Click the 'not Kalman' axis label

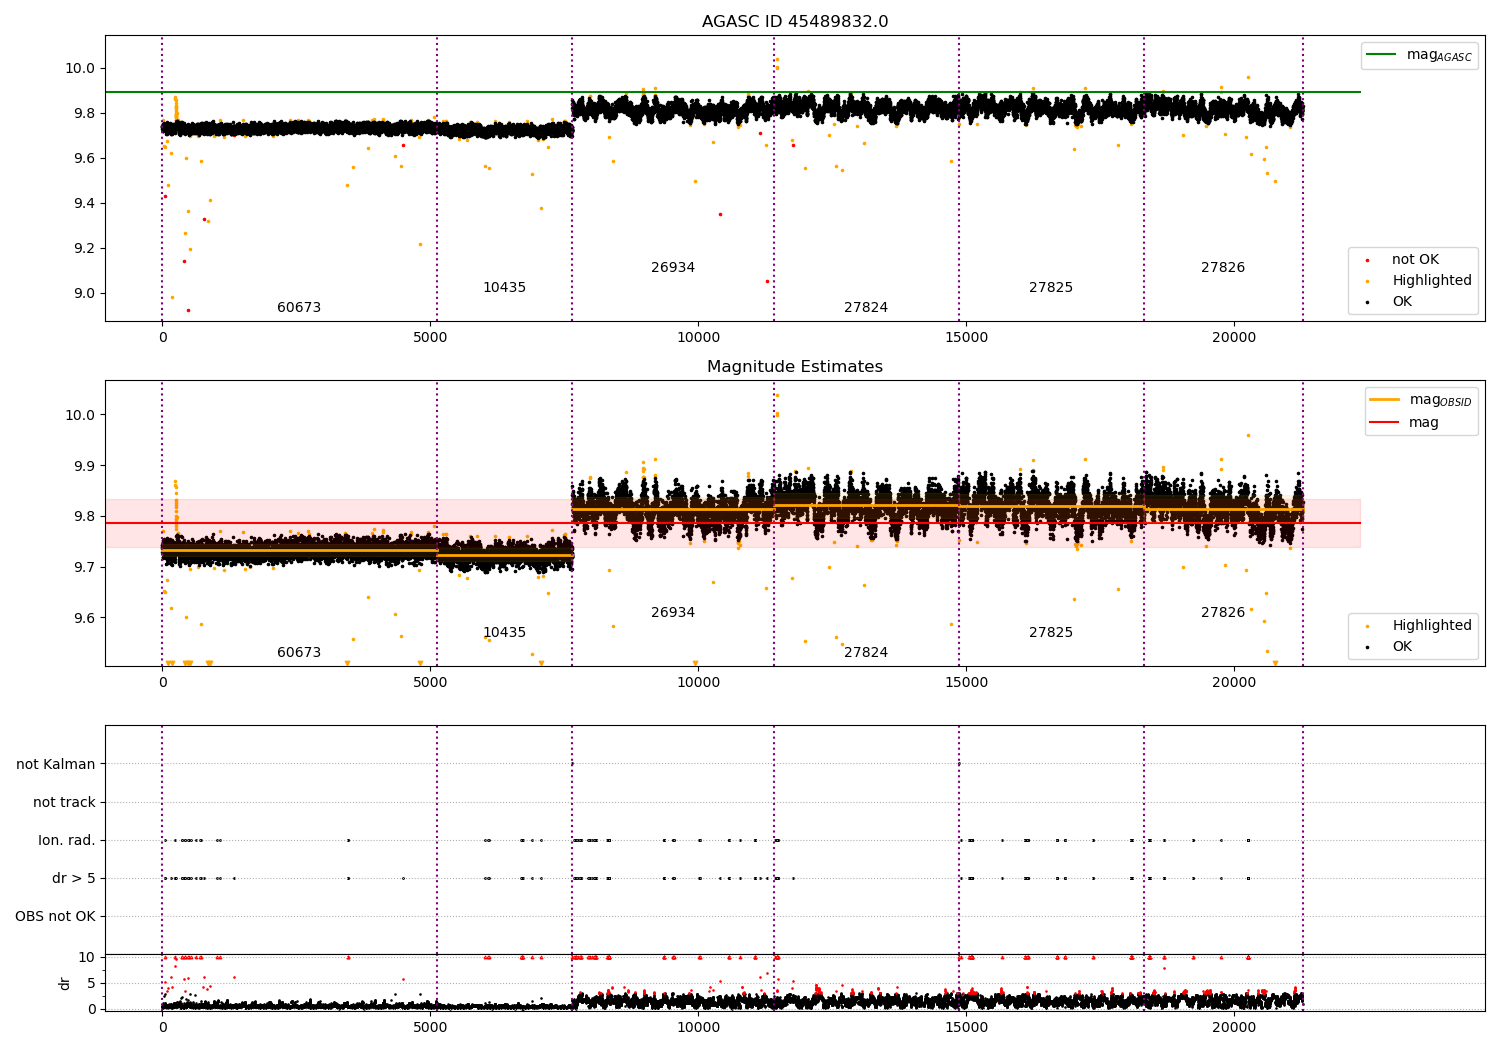[56, 765]
